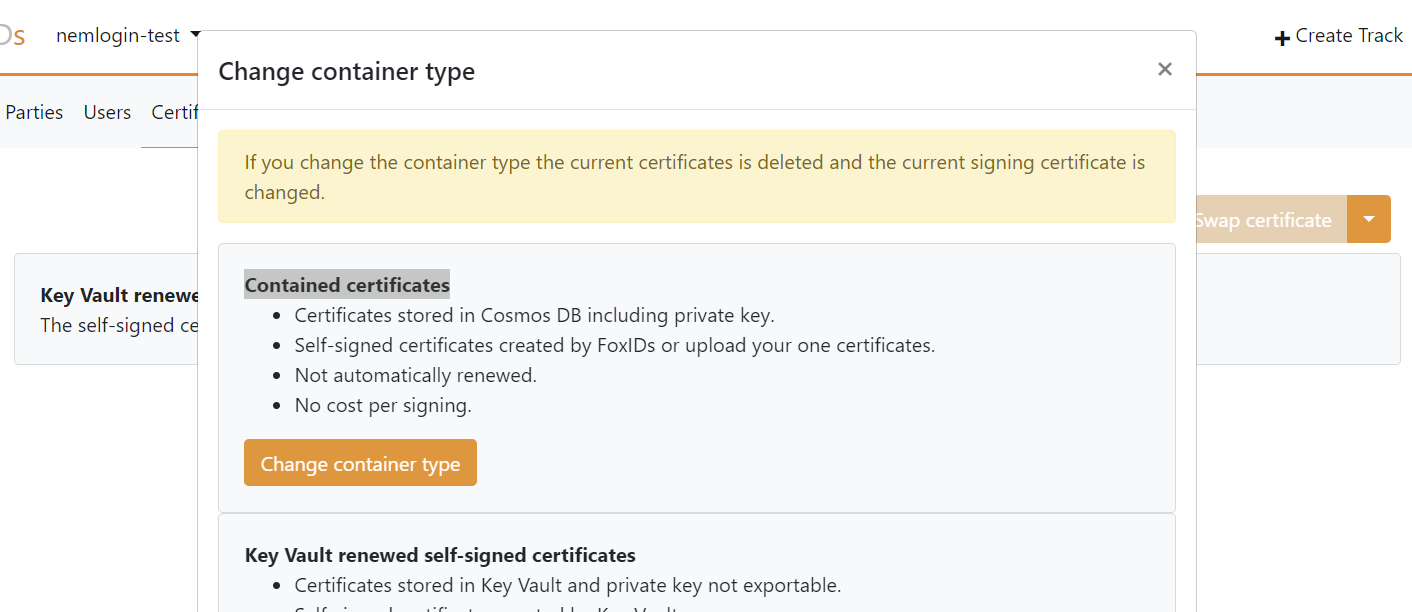Click the plus icon beside Create Track
This screenshot has width=1412, height=612.
(x=1282, y=38)
